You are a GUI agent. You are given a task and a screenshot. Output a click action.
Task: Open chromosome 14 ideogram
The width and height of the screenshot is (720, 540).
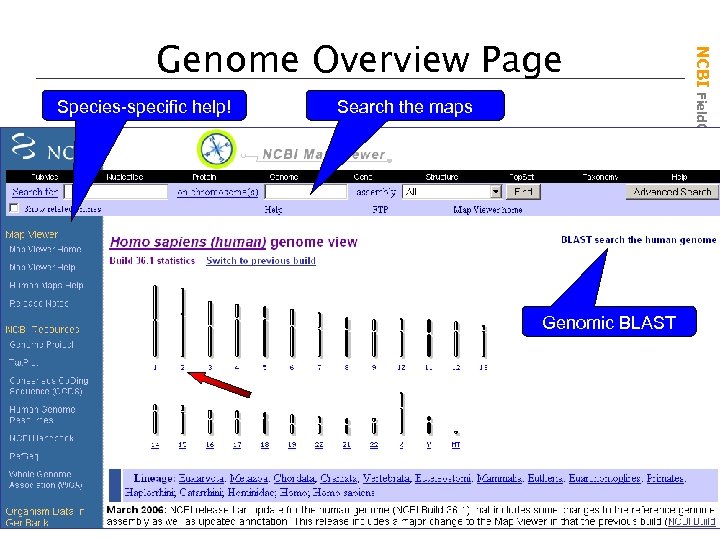point(155,419)
